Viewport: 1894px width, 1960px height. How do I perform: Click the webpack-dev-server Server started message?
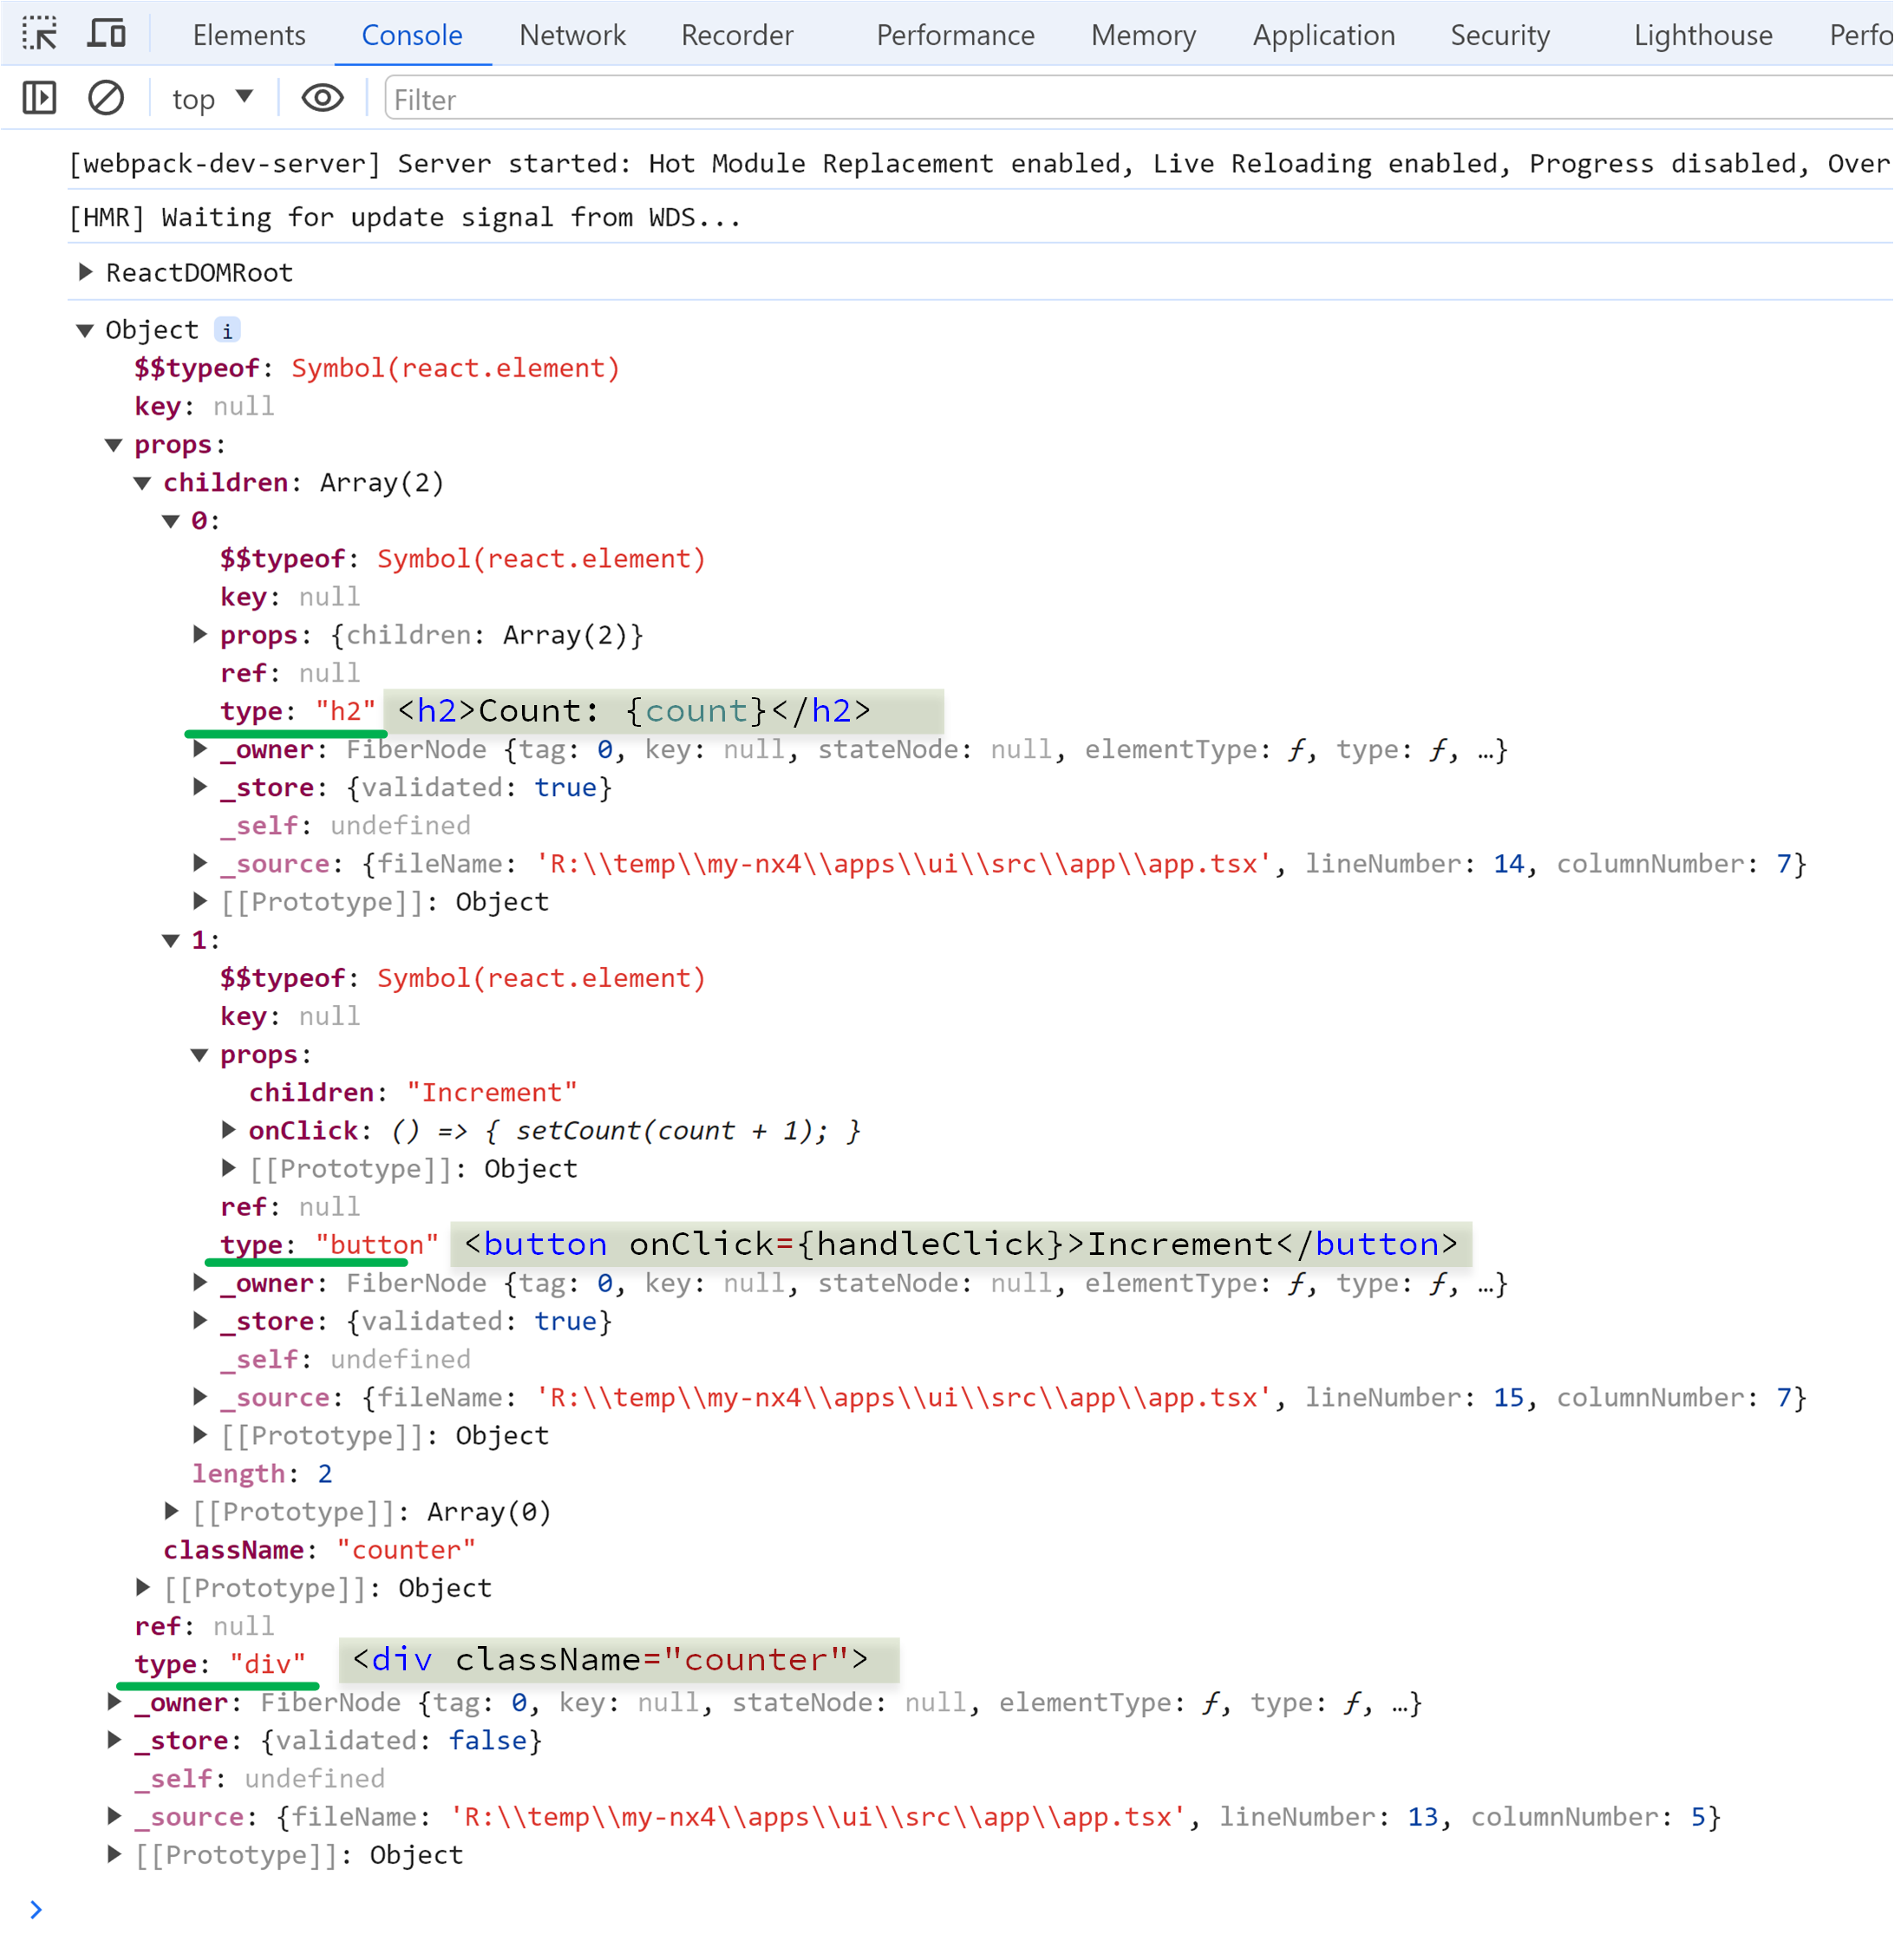980,163
